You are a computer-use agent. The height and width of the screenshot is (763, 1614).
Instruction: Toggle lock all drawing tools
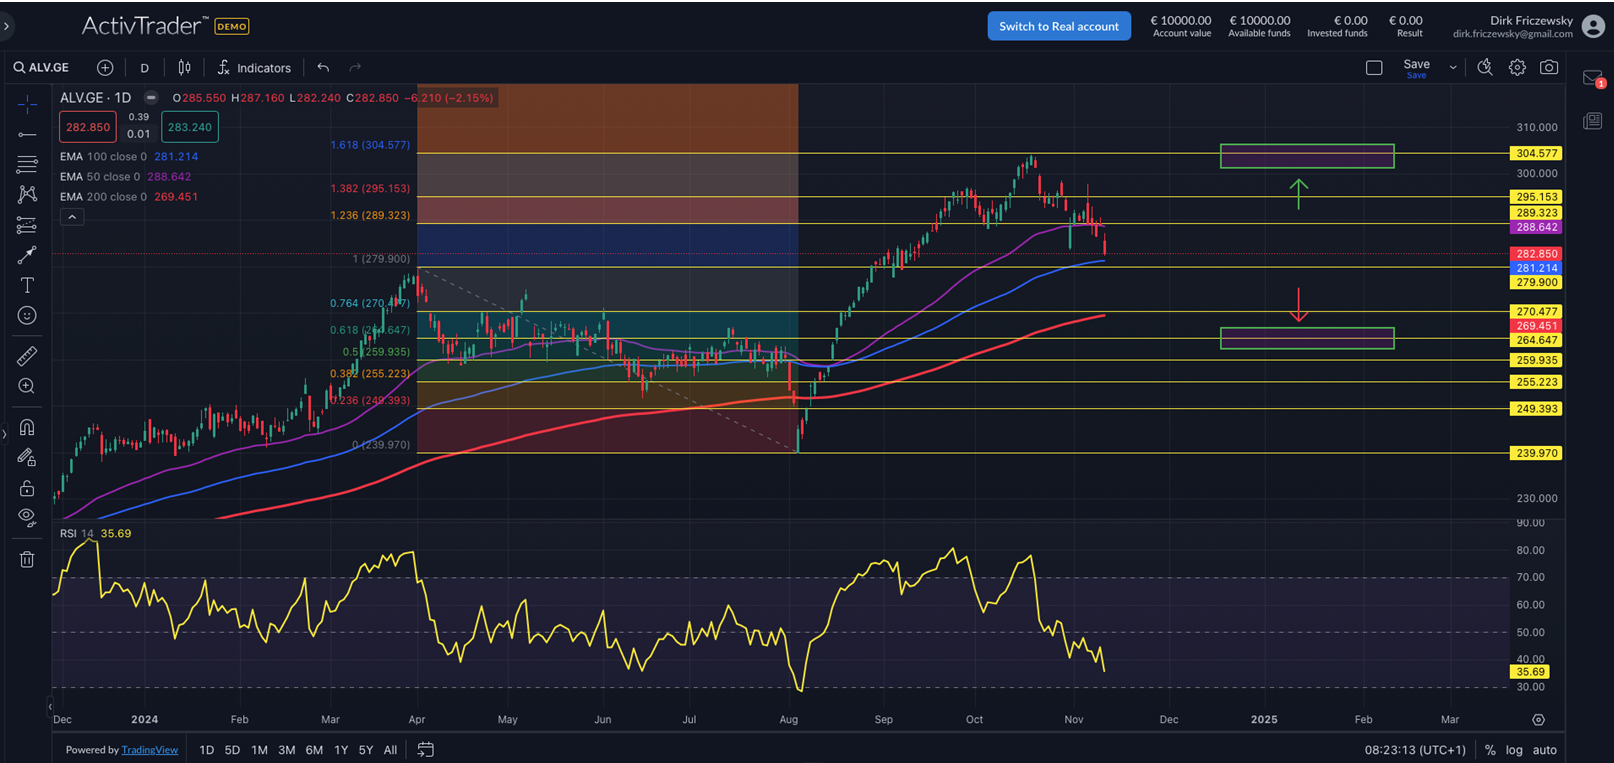(x=27, y=488)
